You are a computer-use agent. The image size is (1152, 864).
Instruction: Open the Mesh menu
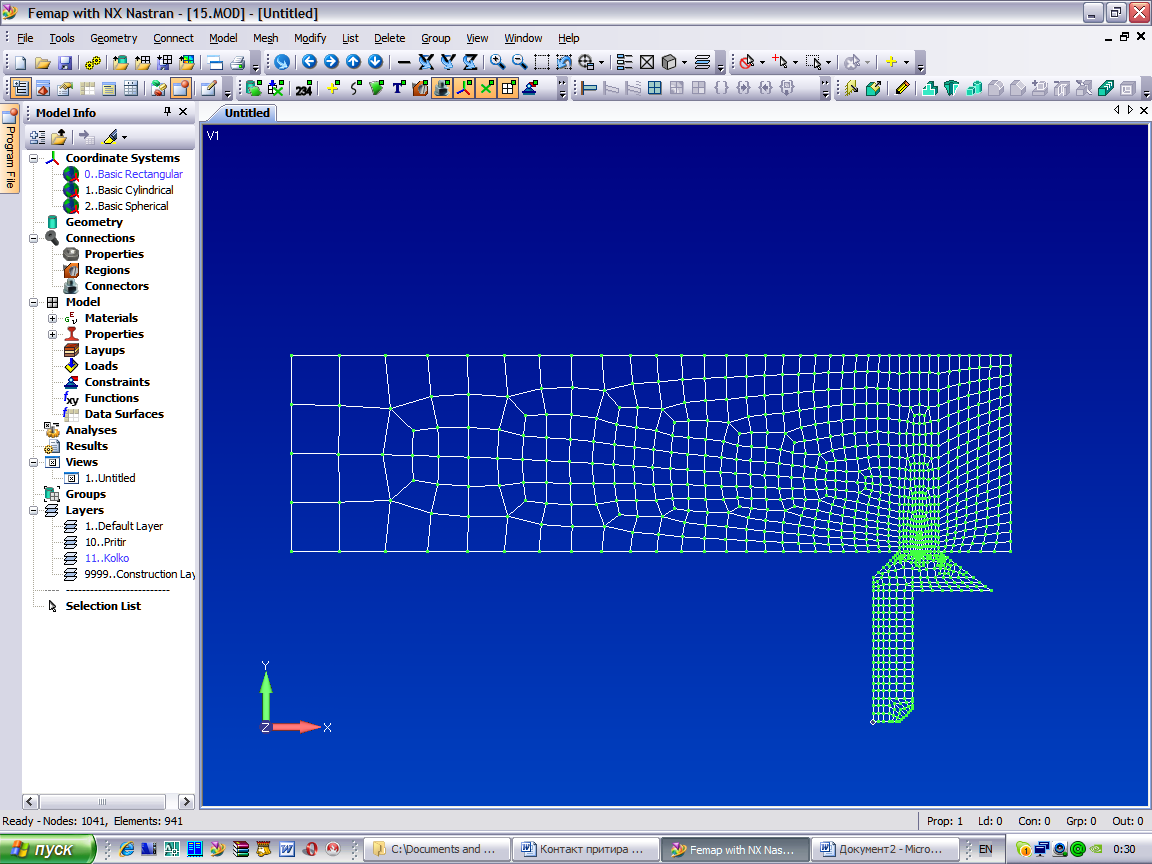[265, 38]
